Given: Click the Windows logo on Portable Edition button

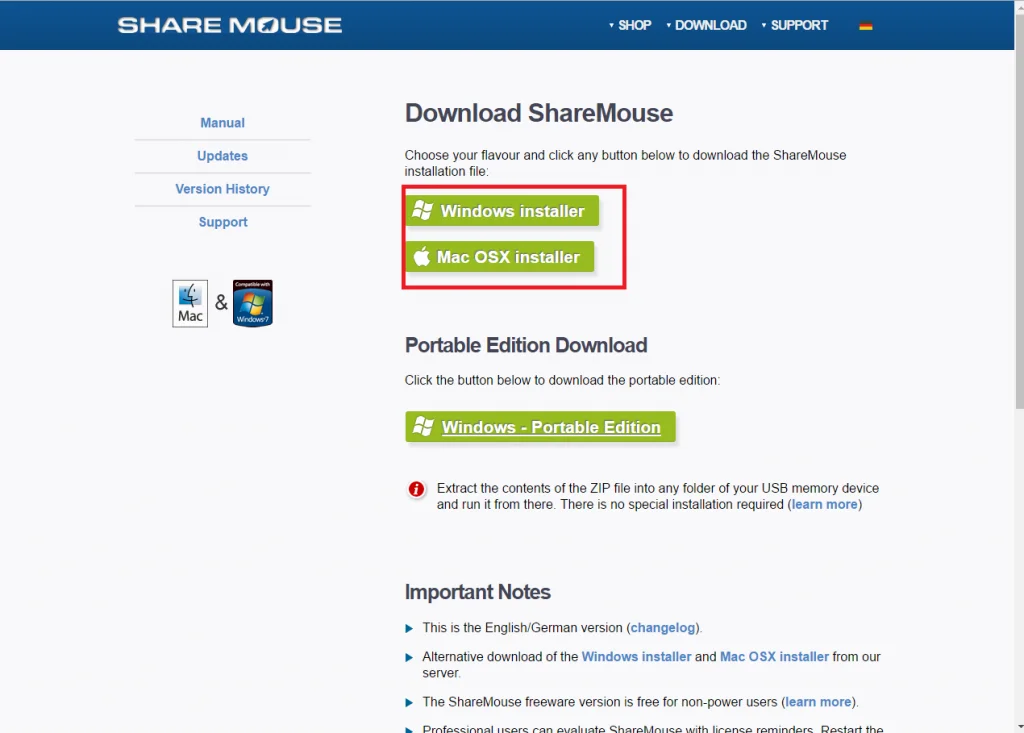Looking at the screenshot, I should 423,427.
